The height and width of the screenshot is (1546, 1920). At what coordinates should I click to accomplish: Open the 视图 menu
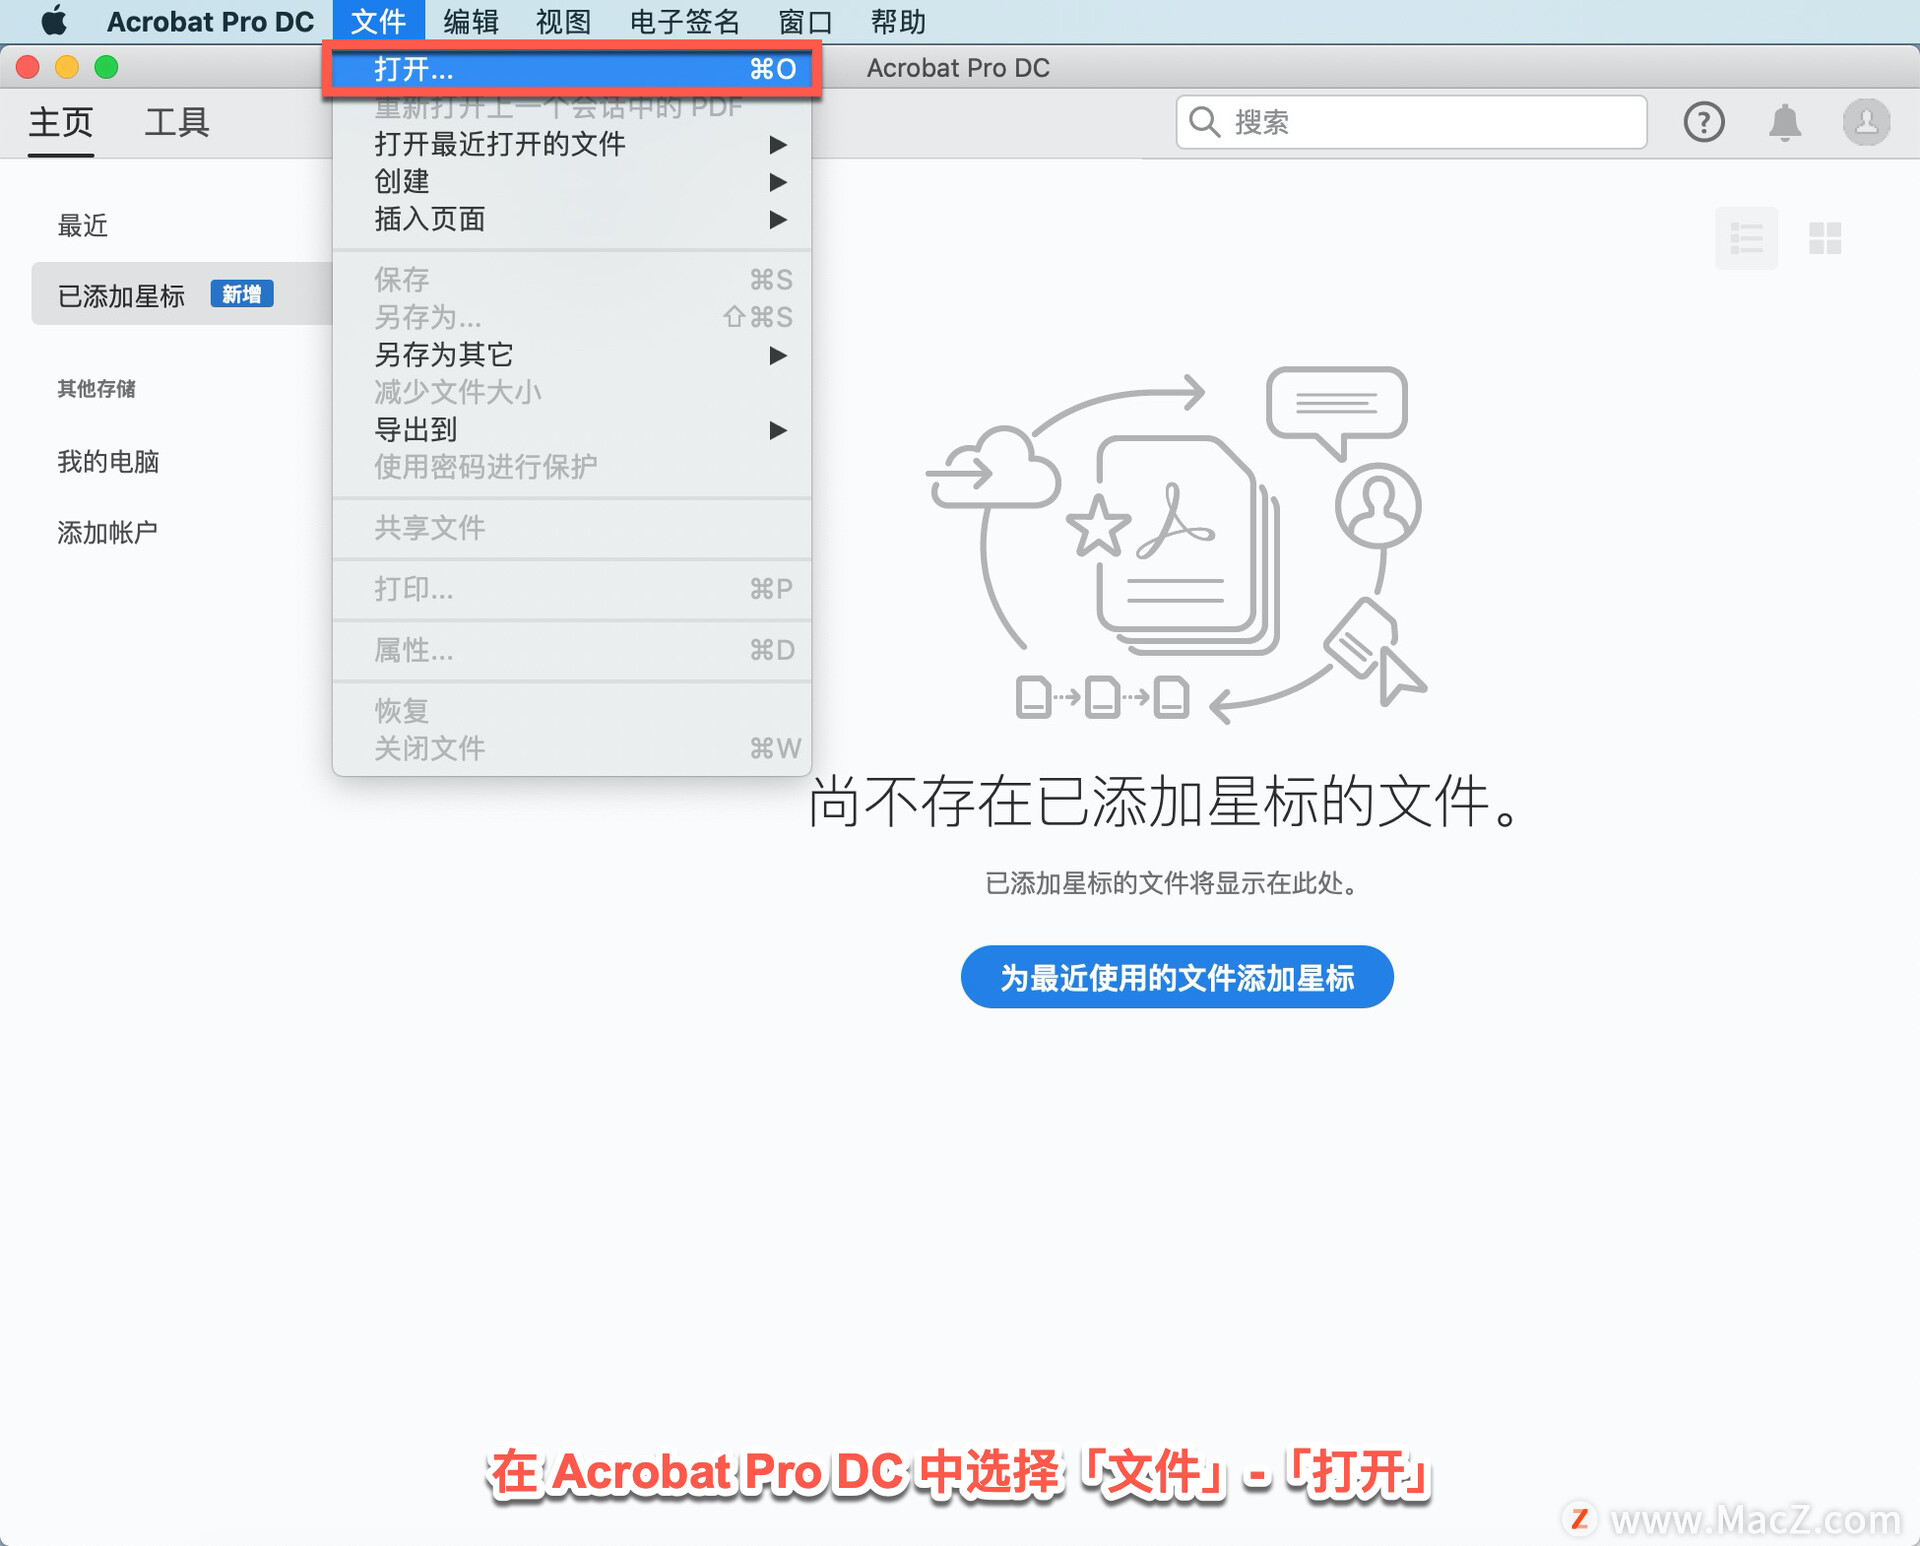click(563, 20)
